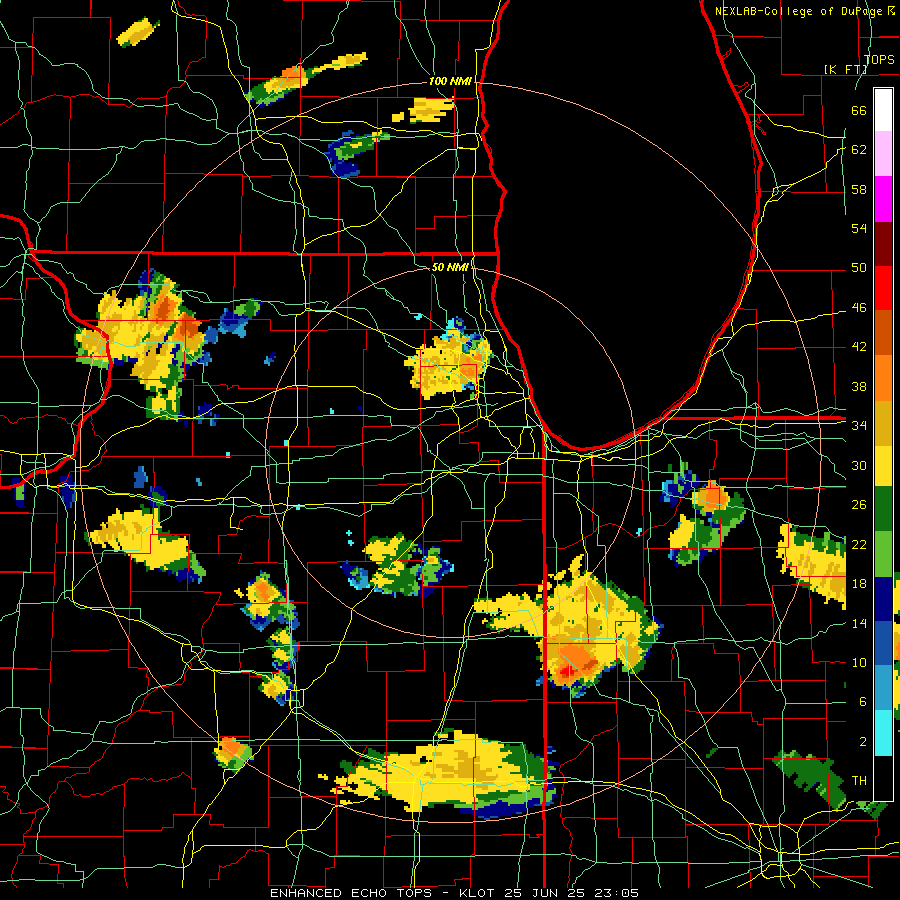The height and width of the screenshot is (900, 900).
Task: Click the yellow legend swatch
Action: [x=883, y=466]
